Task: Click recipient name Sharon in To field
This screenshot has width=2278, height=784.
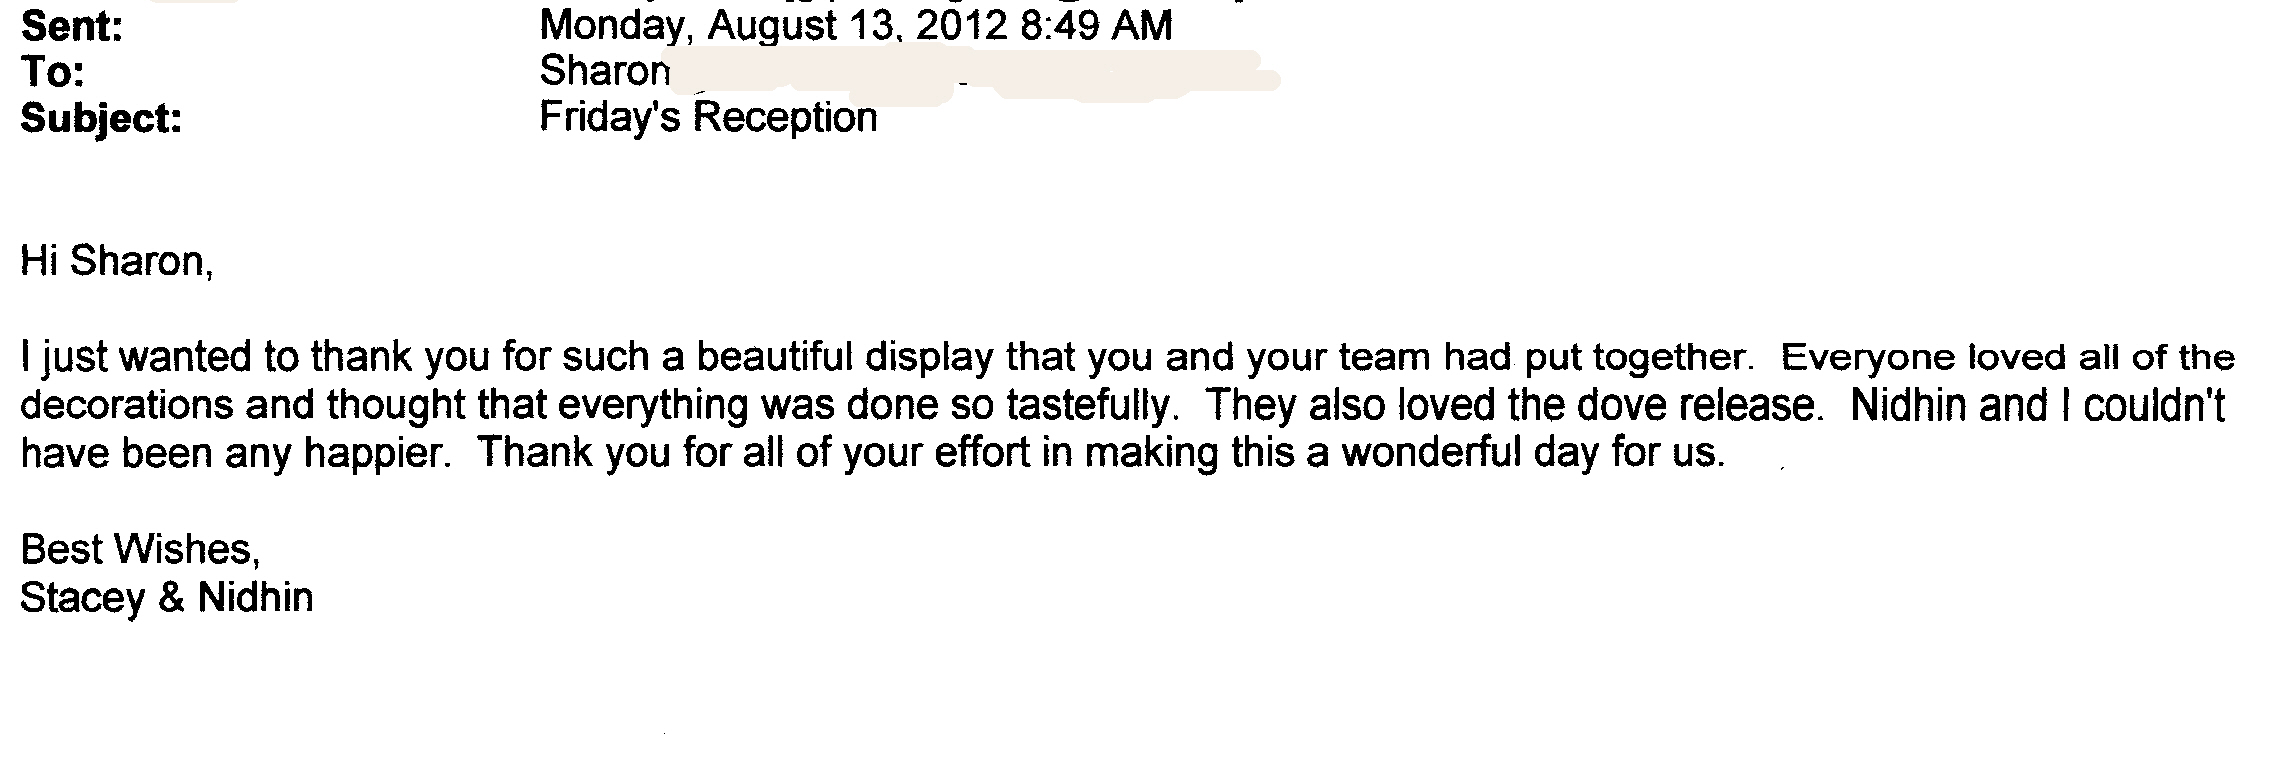Action: [604, 71]
